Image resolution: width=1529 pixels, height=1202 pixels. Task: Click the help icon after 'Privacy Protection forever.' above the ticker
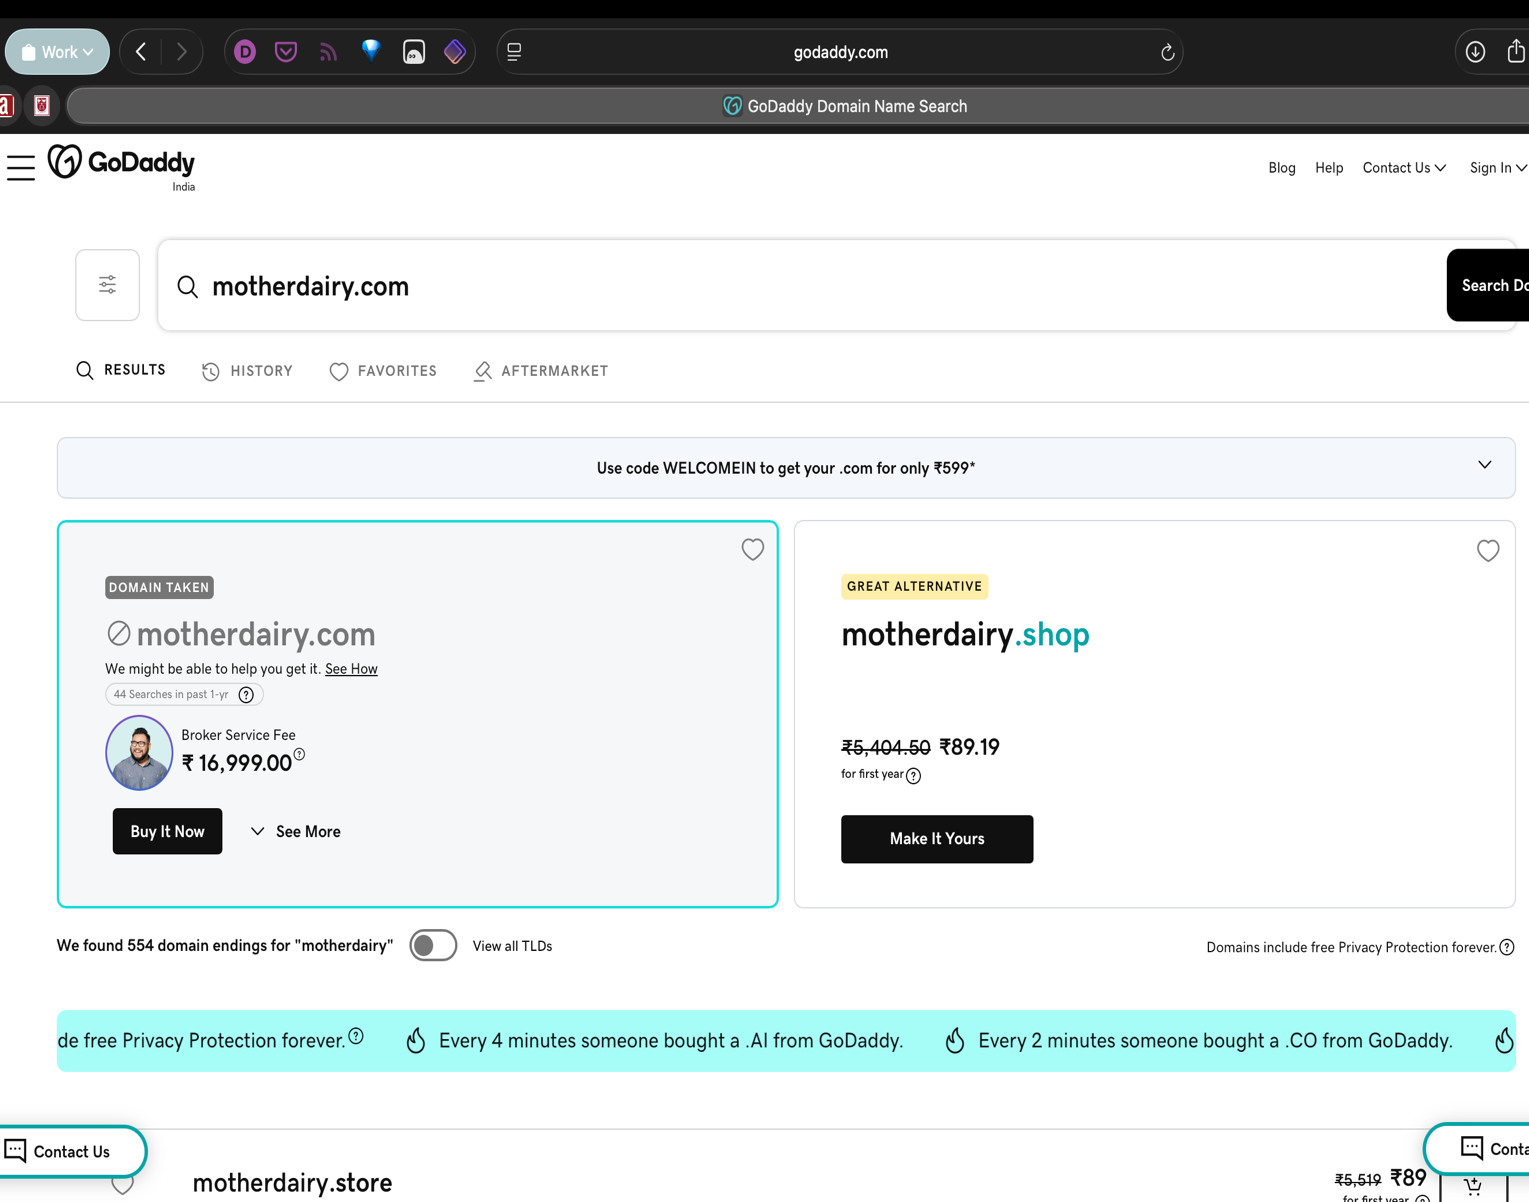pyautogui.click(x=1507, y=947)
